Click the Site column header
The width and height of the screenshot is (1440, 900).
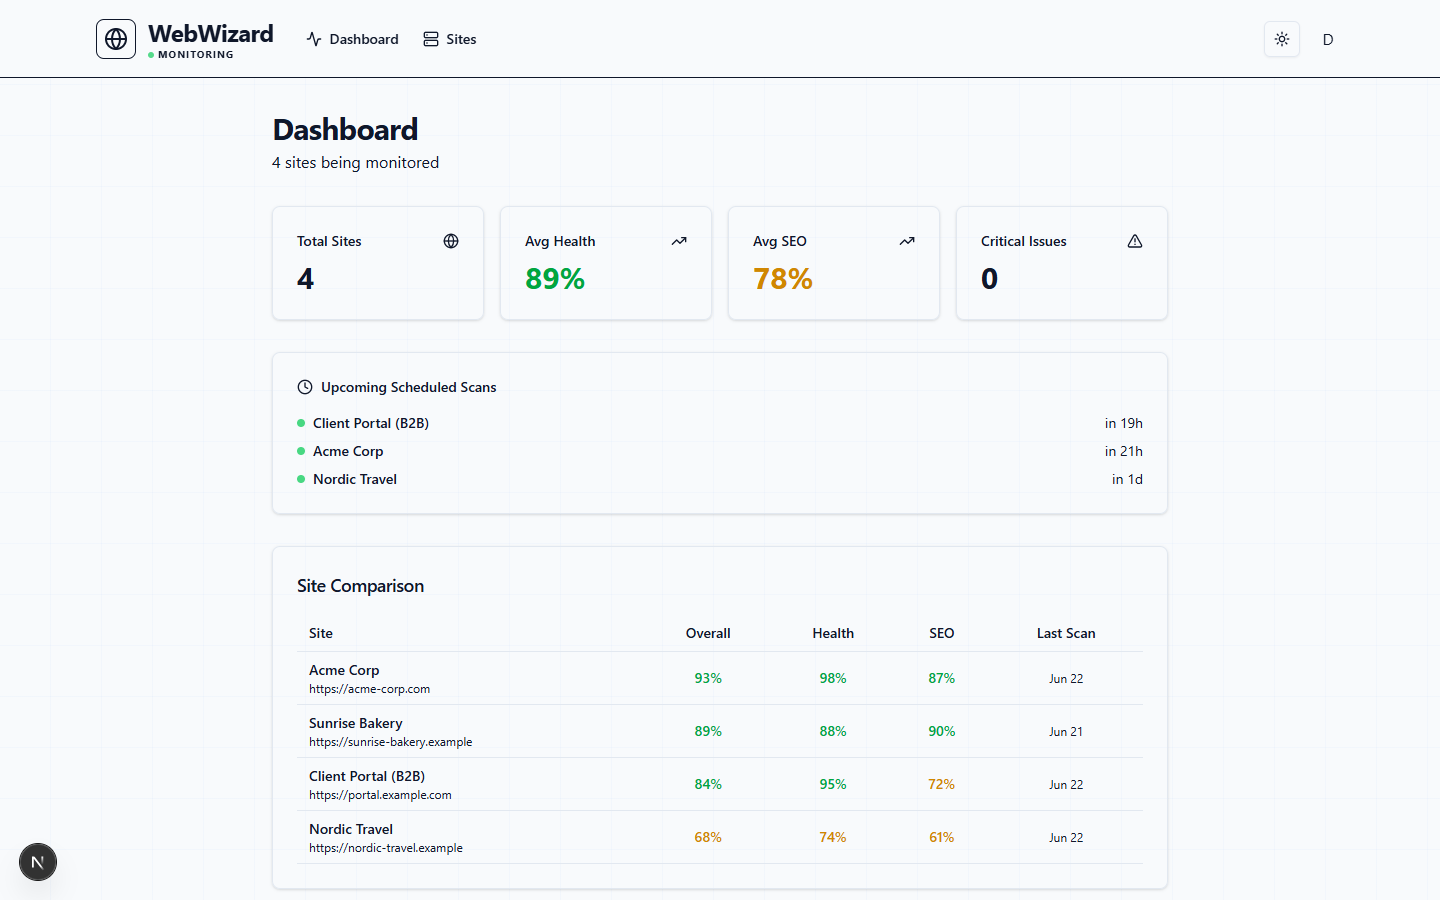point(321,633)
